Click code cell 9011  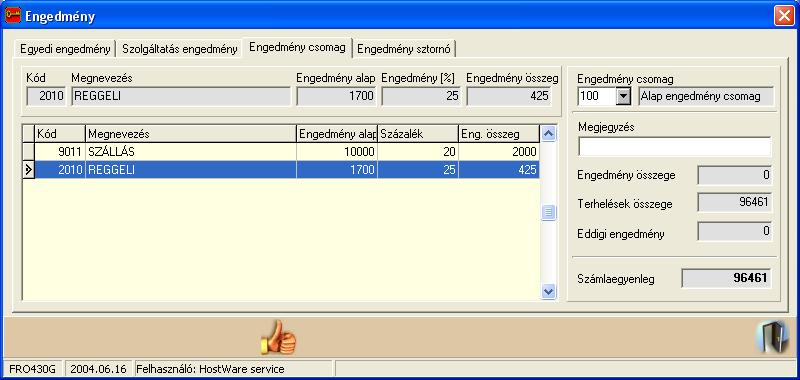click(x=60, y=151)
